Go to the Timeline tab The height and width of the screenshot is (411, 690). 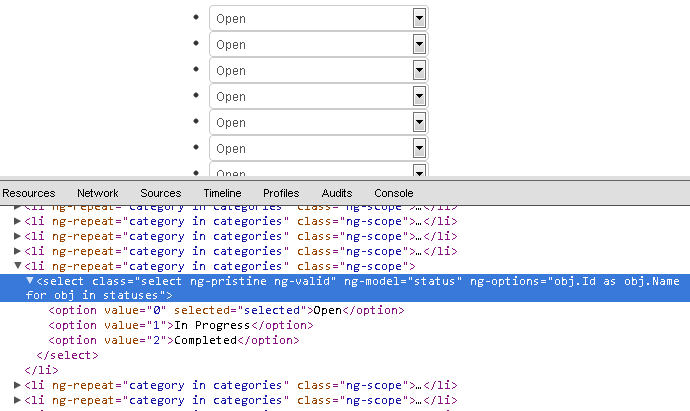point(222,193)
